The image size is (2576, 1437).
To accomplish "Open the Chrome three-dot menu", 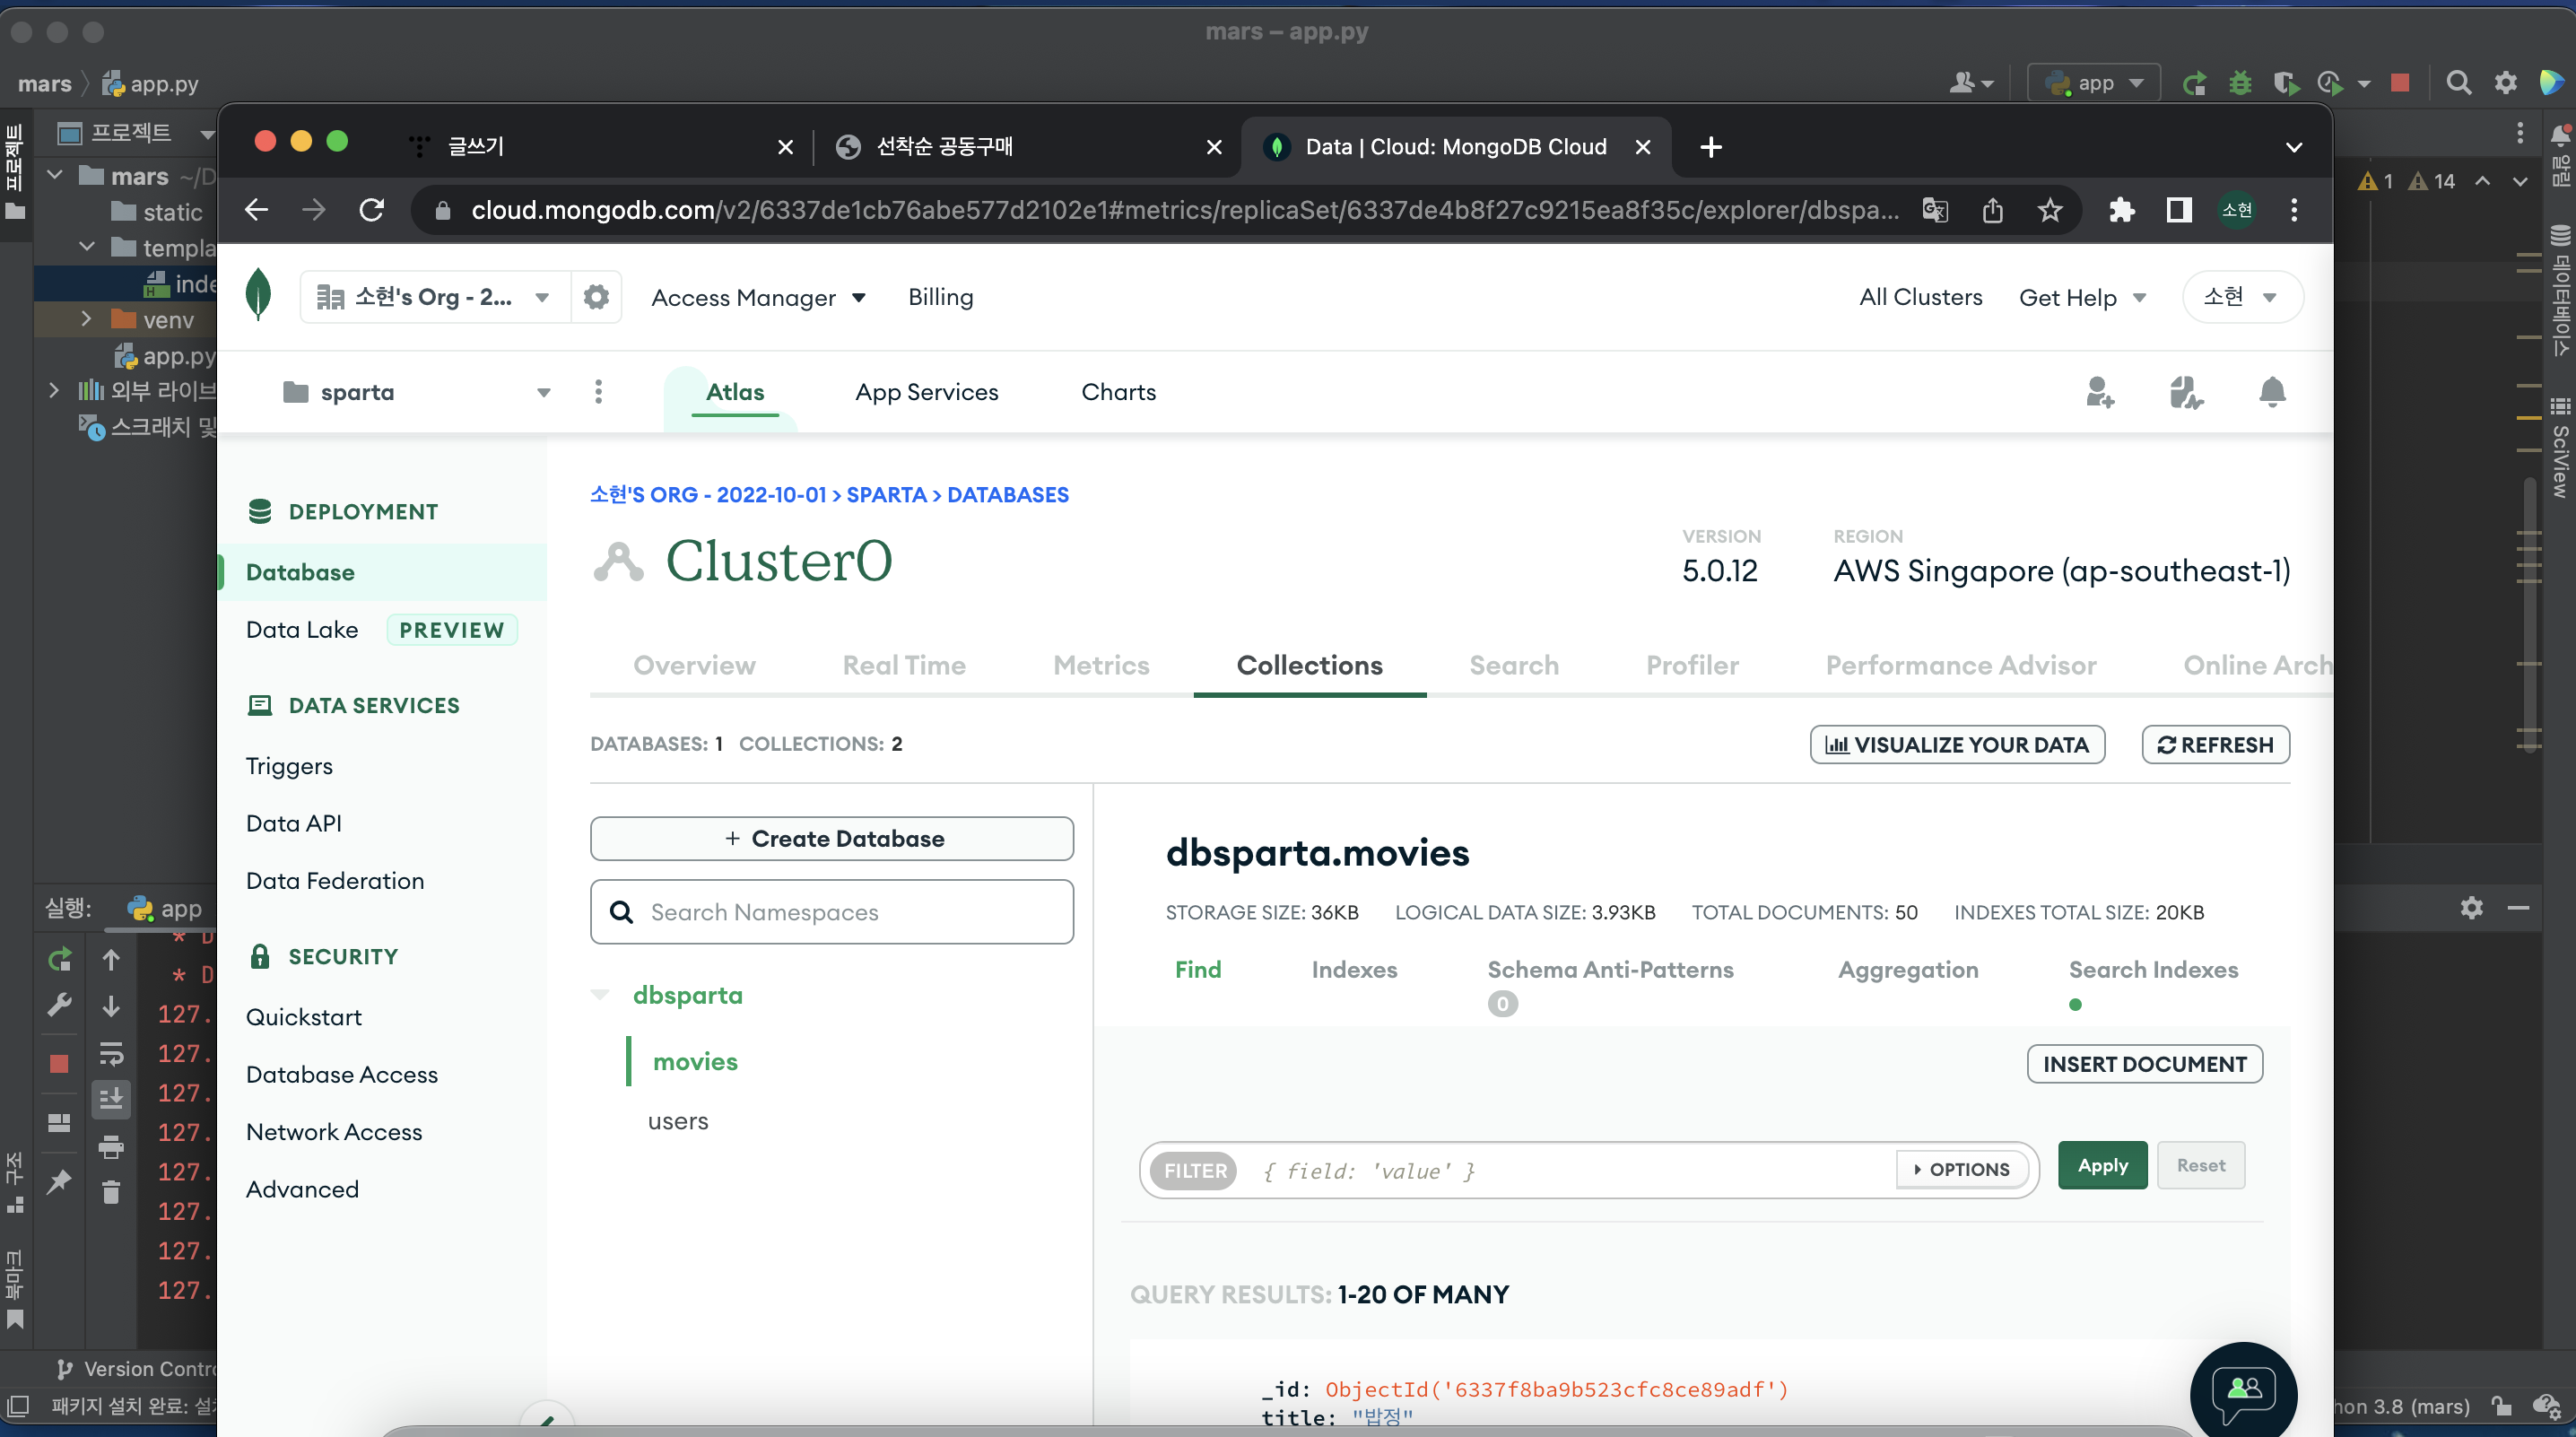I will (x=2294, y=210).
